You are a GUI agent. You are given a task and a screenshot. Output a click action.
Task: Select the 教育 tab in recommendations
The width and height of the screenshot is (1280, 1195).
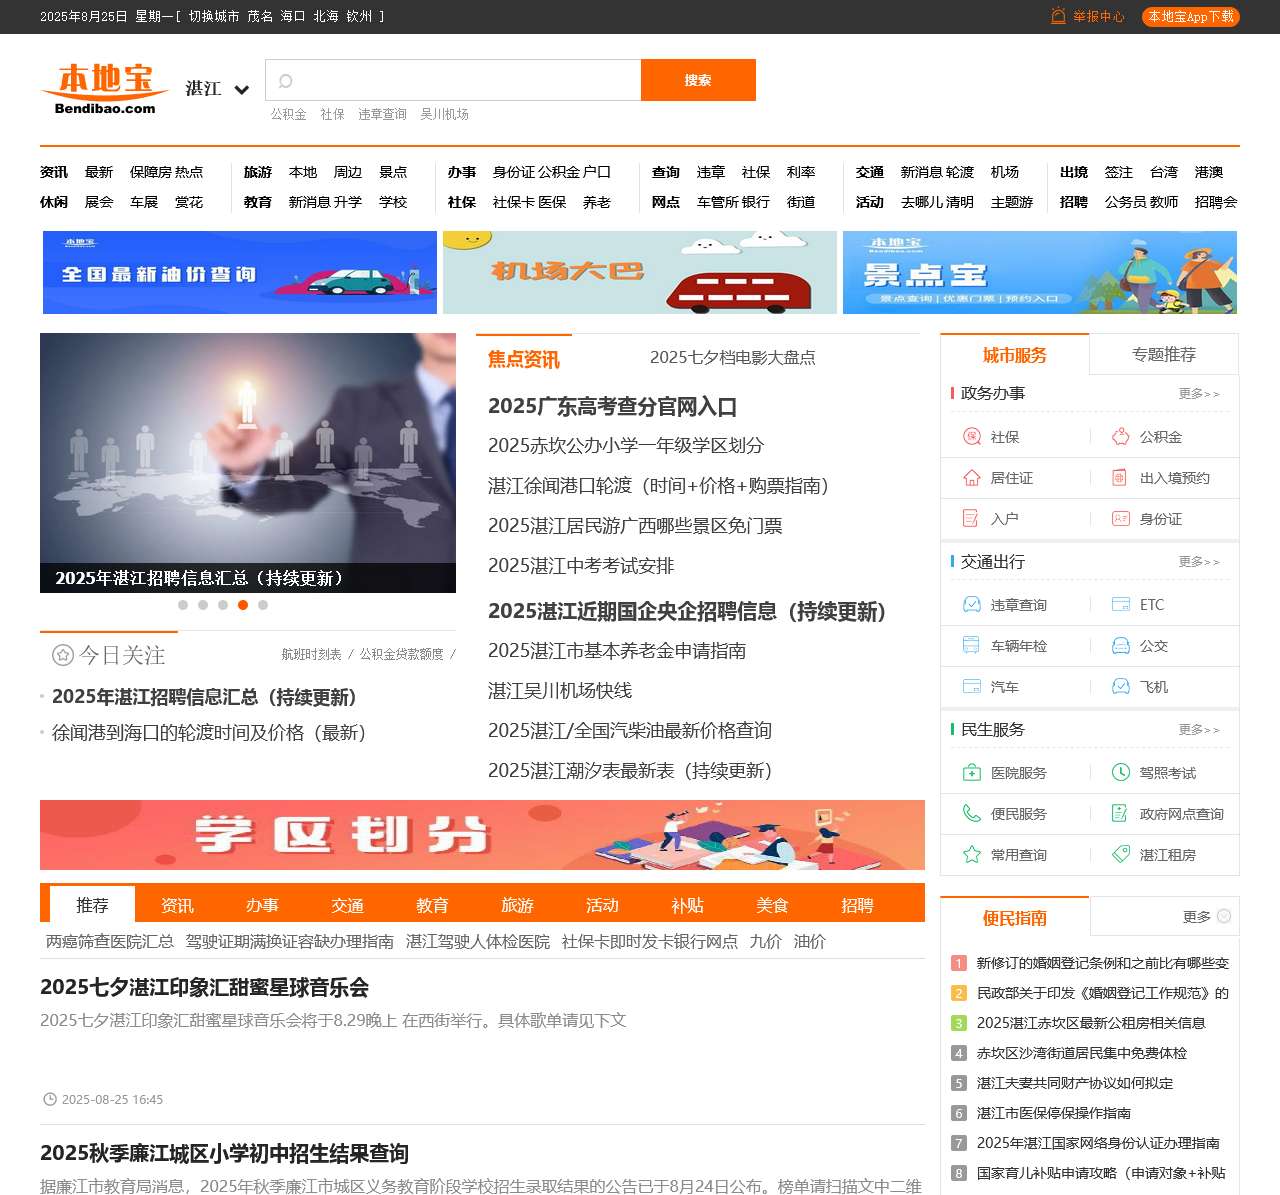coord(432,905)
